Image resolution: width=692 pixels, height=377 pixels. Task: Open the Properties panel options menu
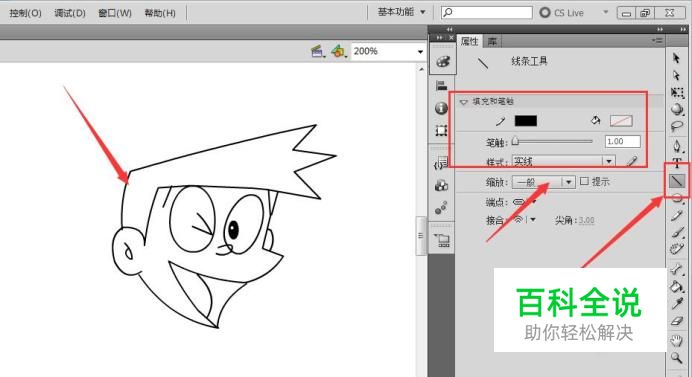point(657,41)
